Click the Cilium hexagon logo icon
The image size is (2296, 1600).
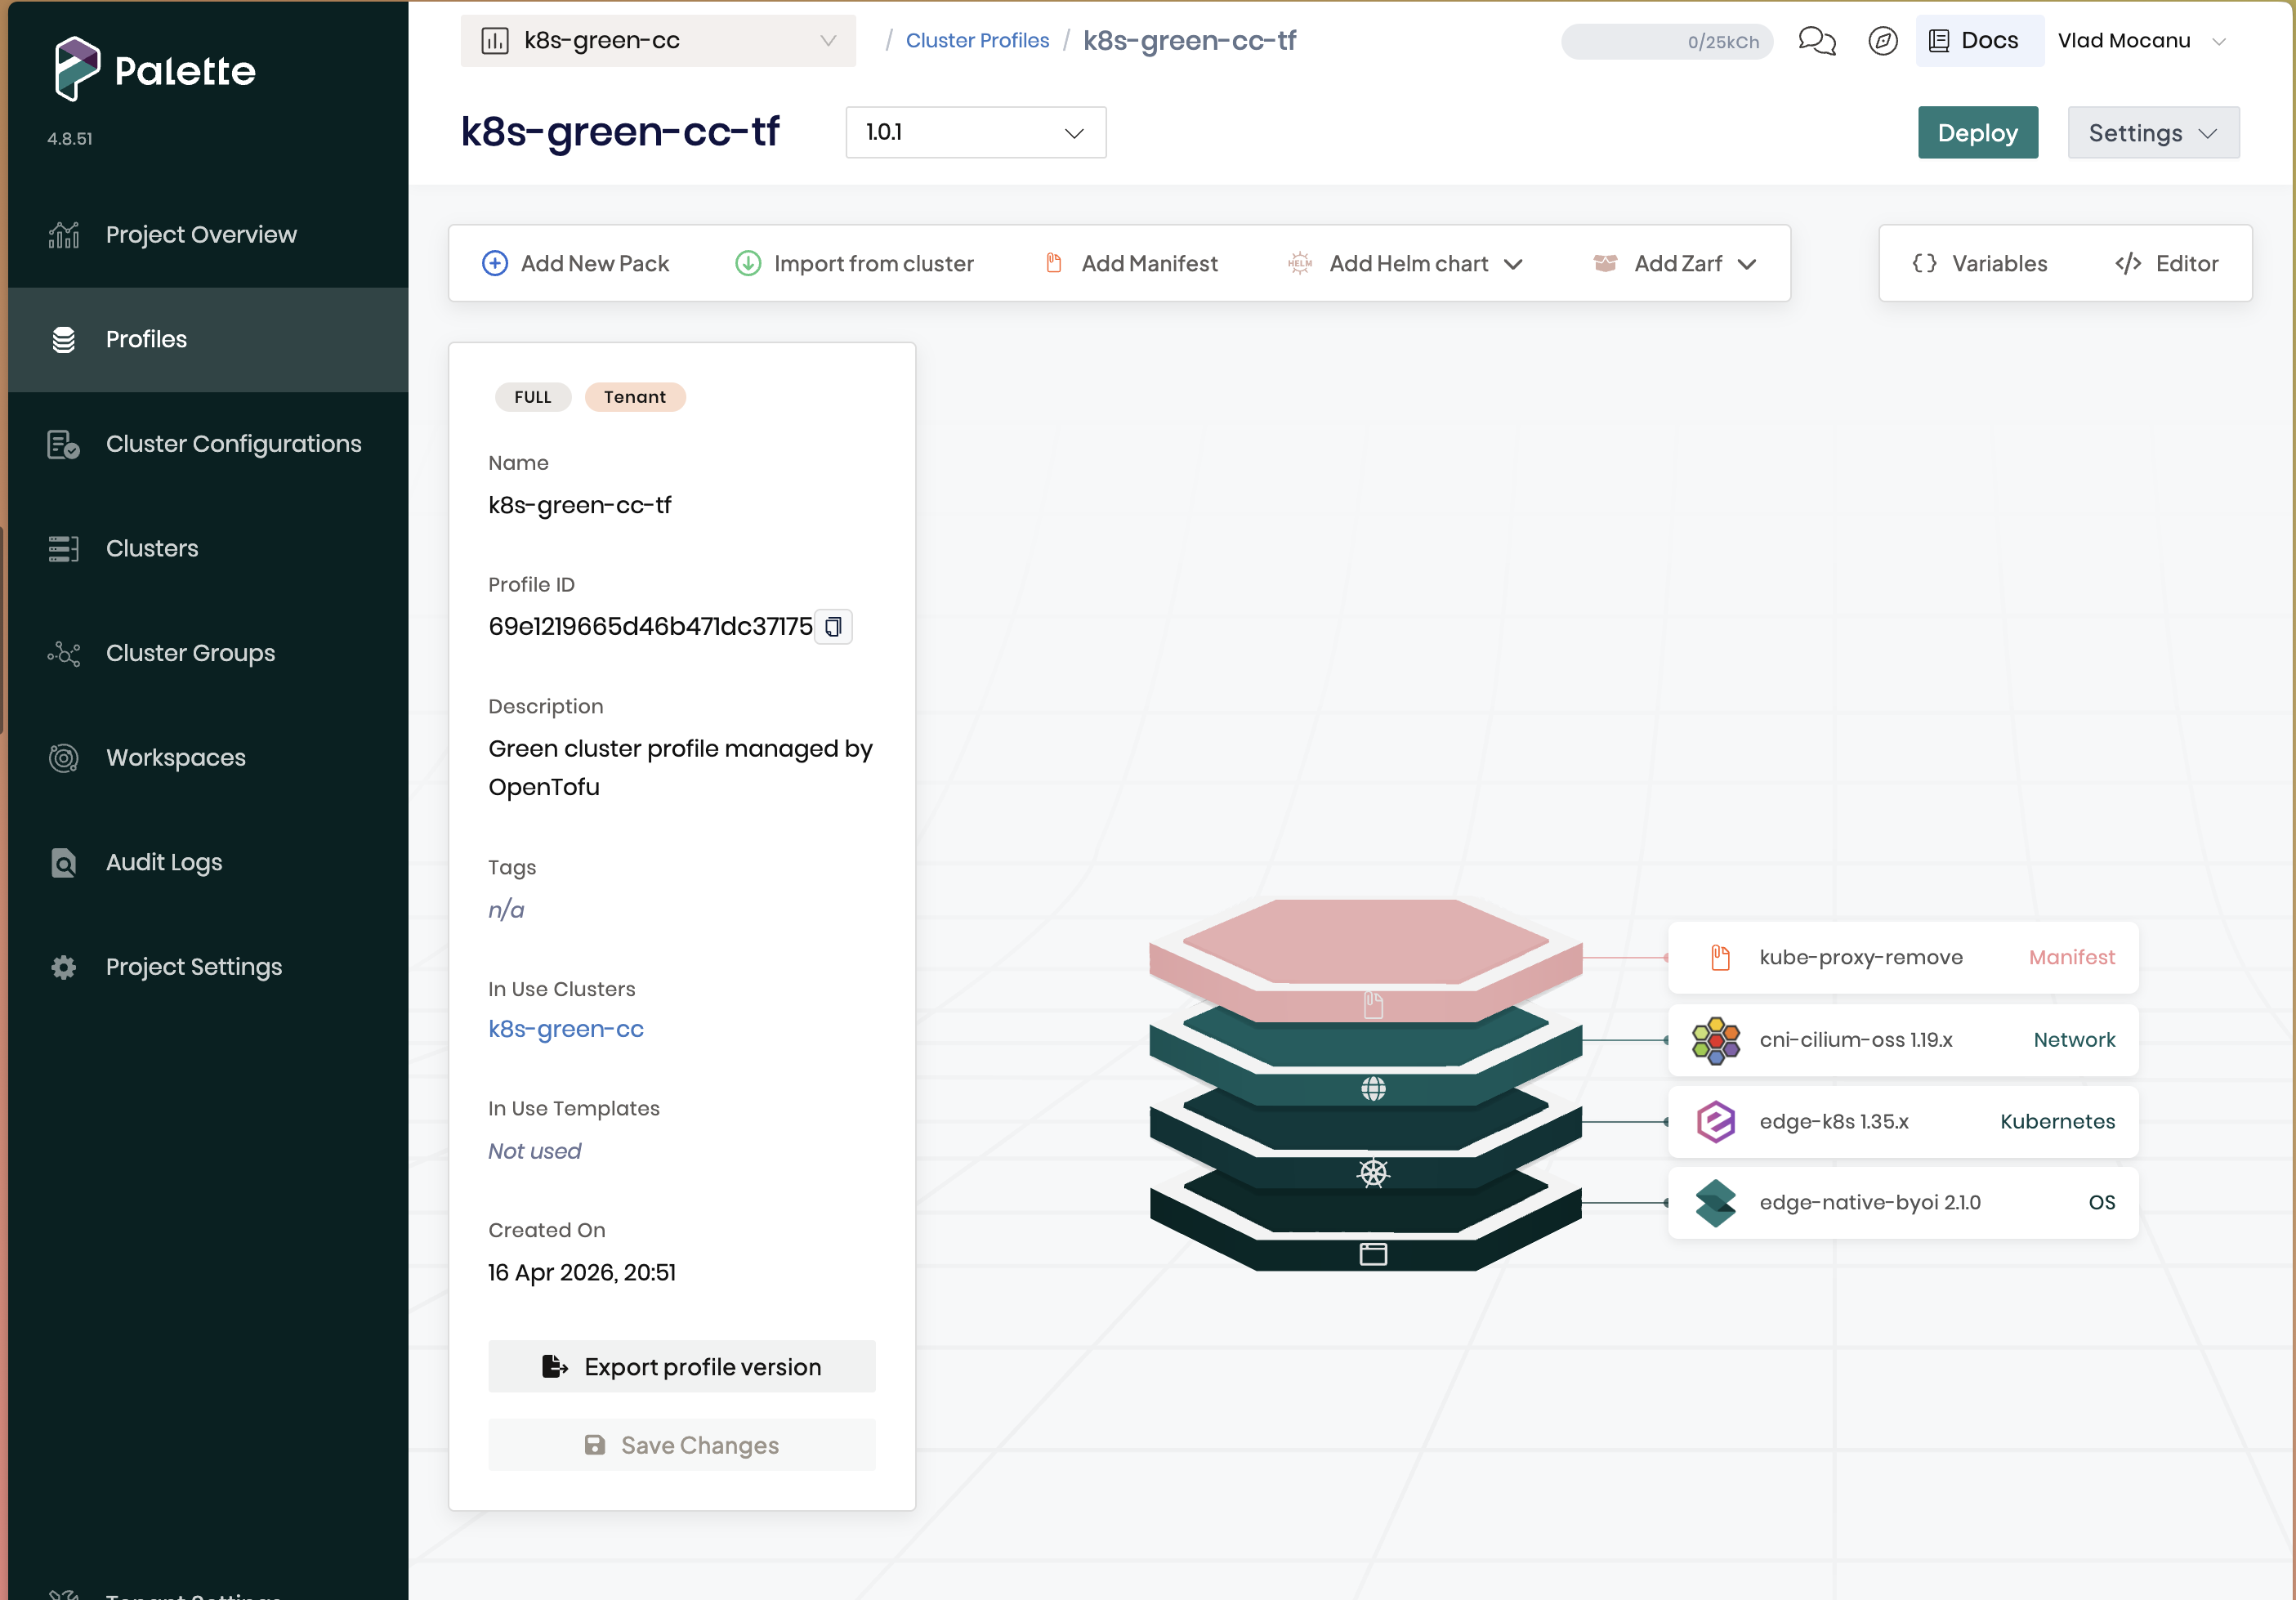click(x=1716, y=1040)
